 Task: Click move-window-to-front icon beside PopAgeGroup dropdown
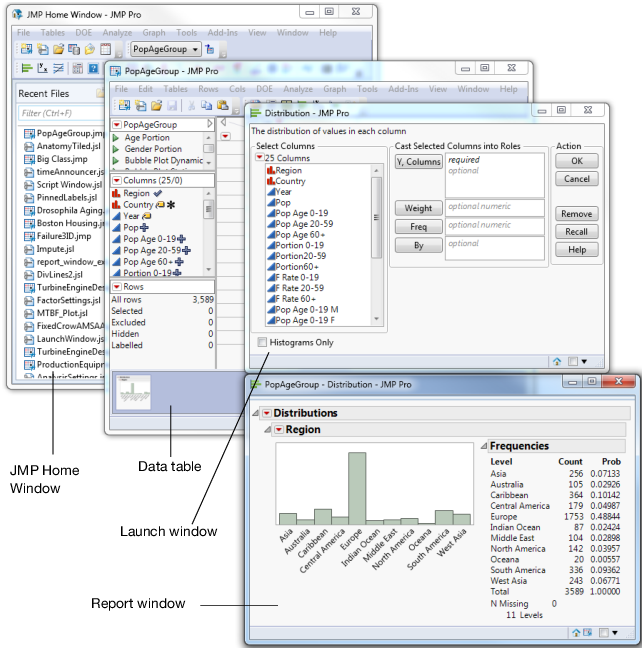pyautogui.click(x=210, y=49)
